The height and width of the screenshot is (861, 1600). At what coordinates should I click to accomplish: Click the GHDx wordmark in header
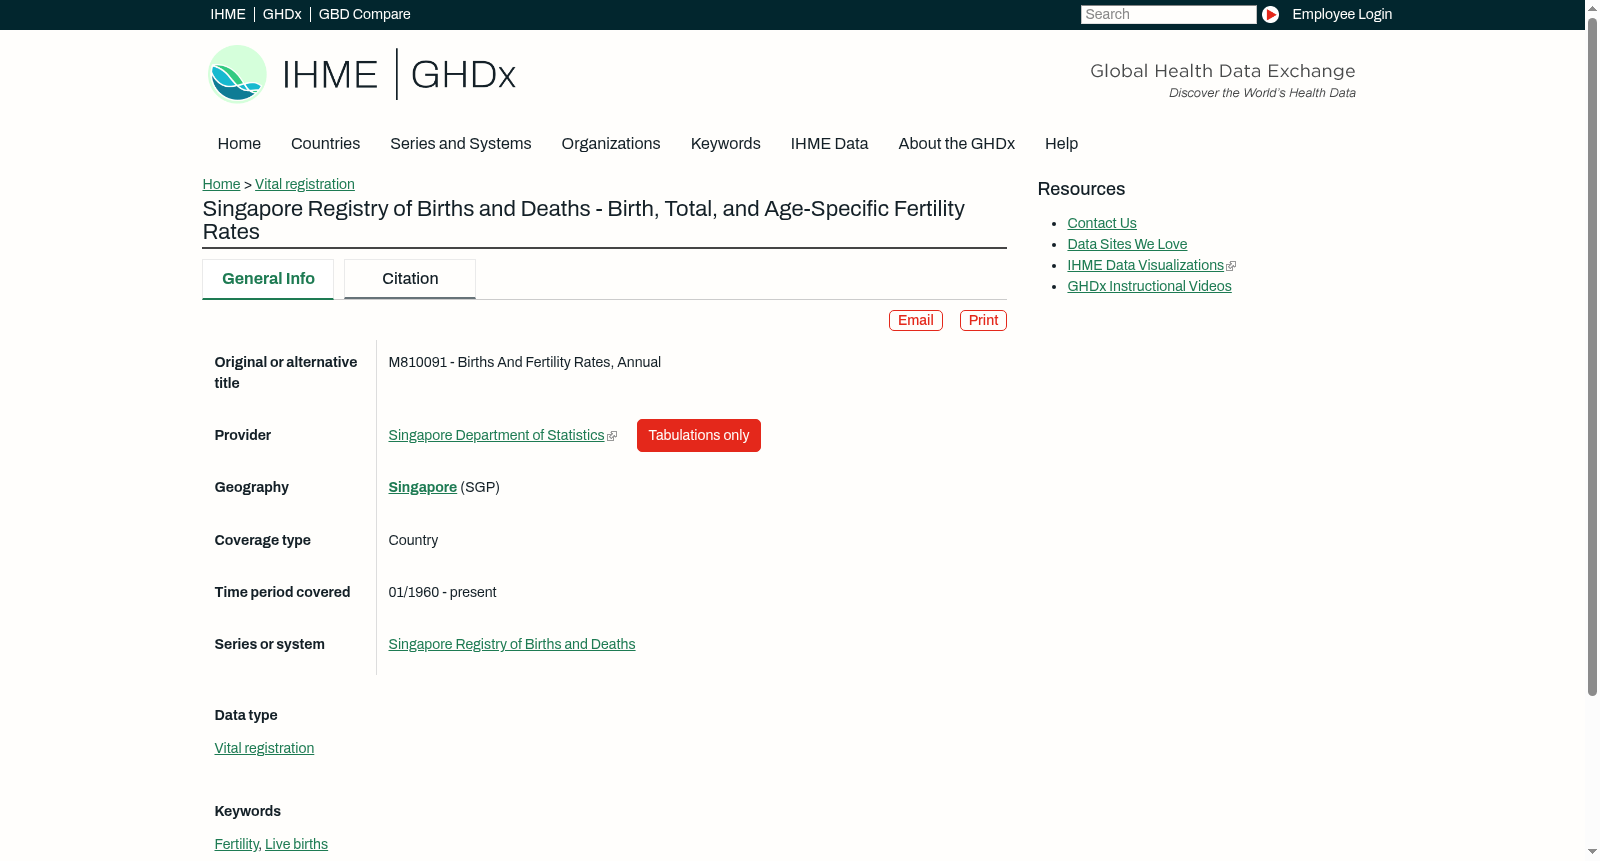click(463, 75)
